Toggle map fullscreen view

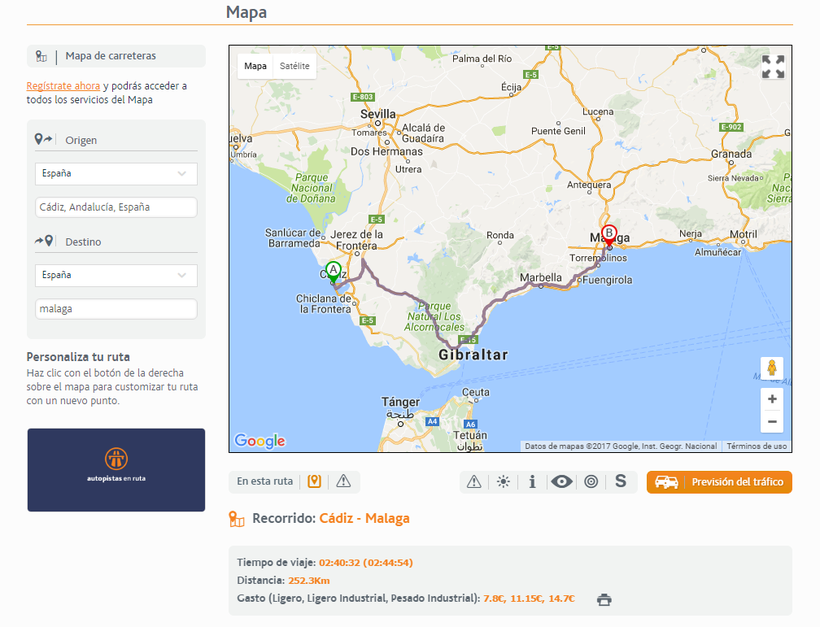(773, 67)
